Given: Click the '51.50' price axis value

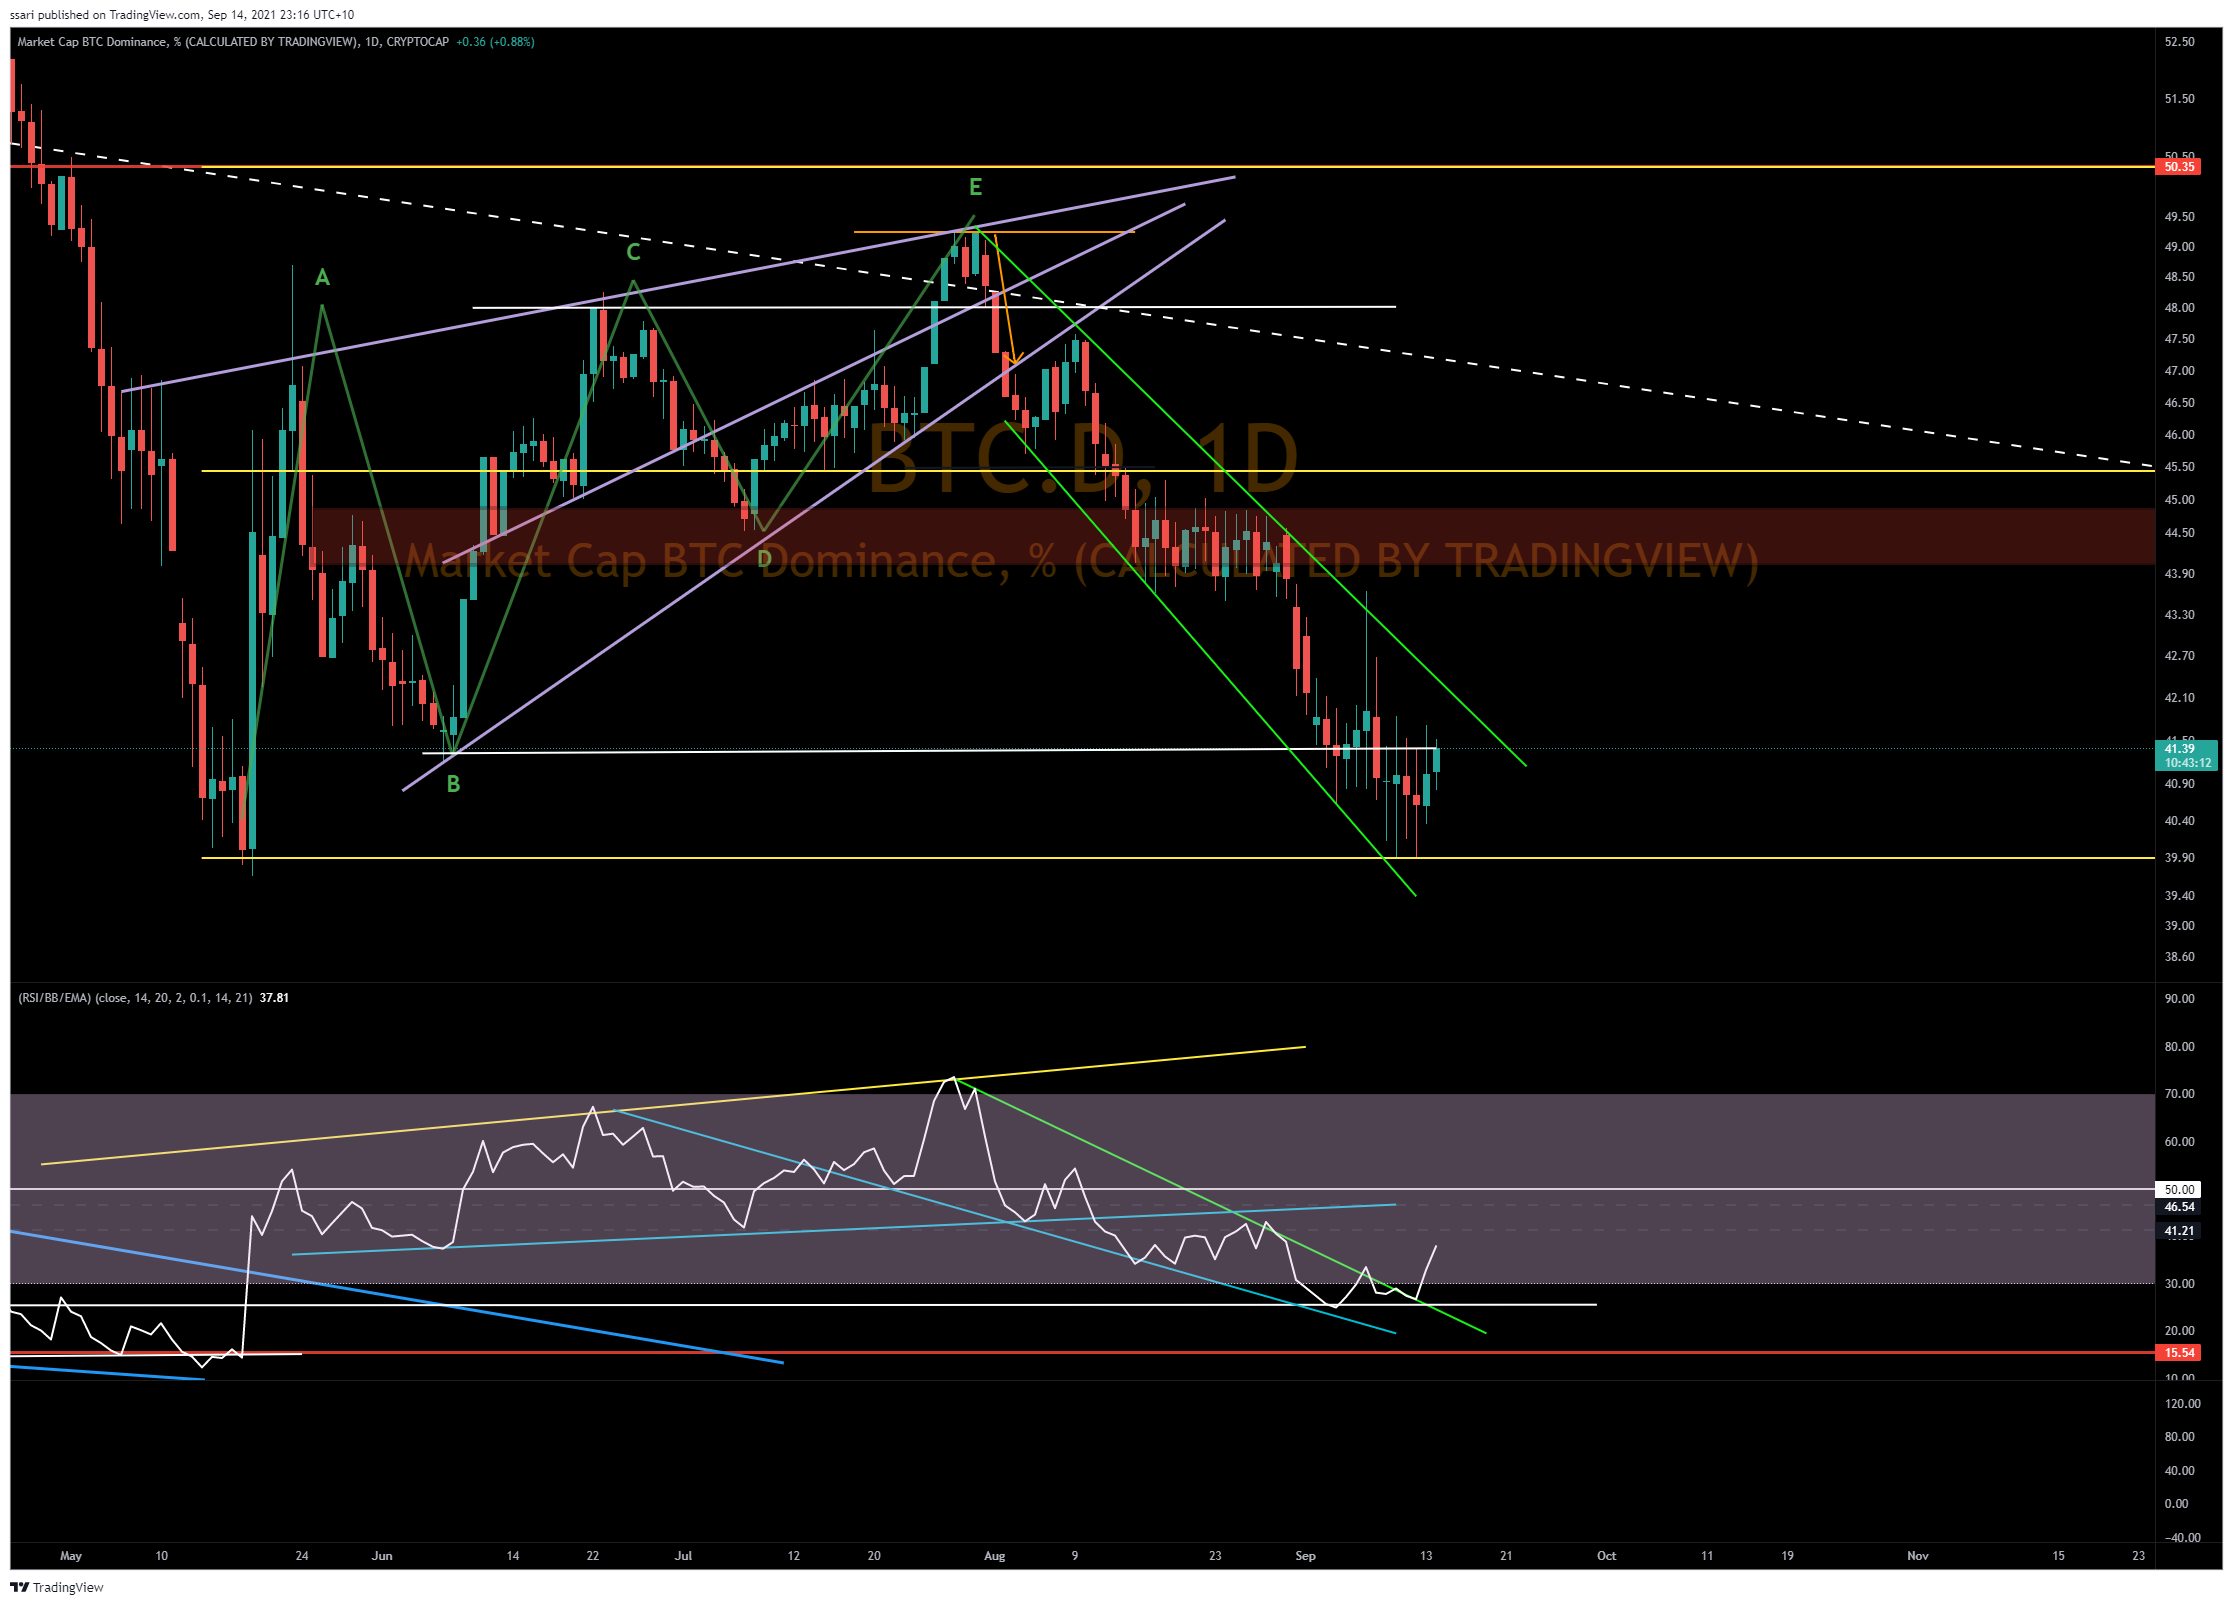Looking at the screenshot, I should tap(2180, 99).
